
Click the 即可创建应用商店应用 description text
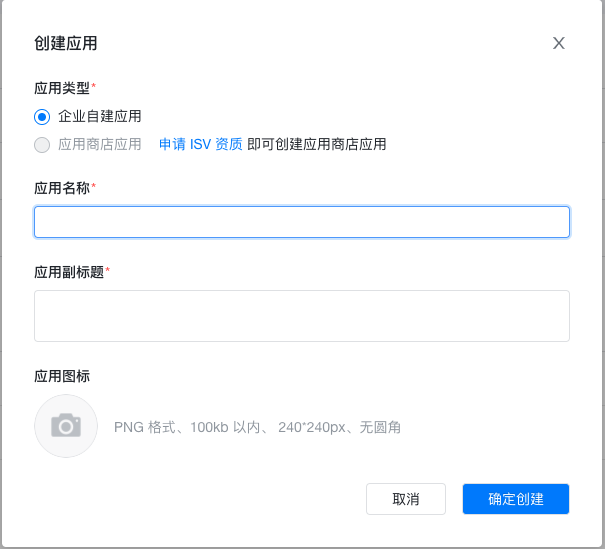(317, 144)
